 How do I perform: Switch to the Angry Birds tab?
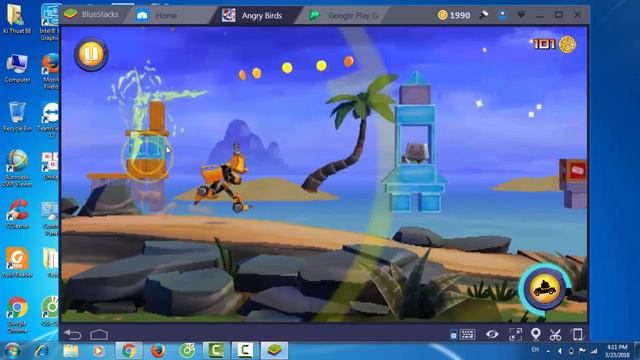(x=253, y=16)
